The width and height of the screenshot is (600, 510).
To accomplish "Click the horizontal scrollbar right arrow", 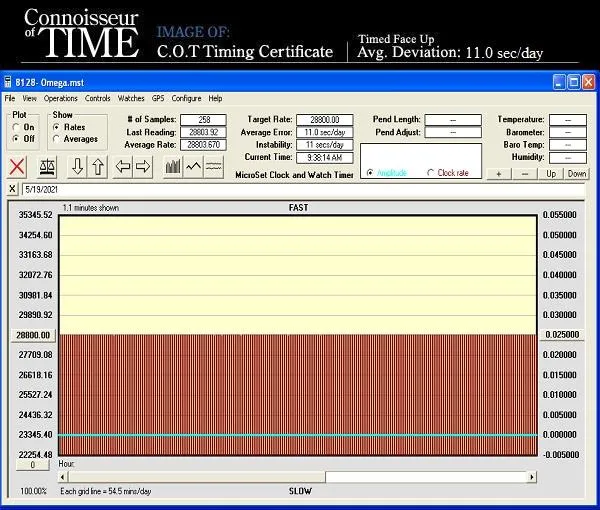I will click(532, 477).
